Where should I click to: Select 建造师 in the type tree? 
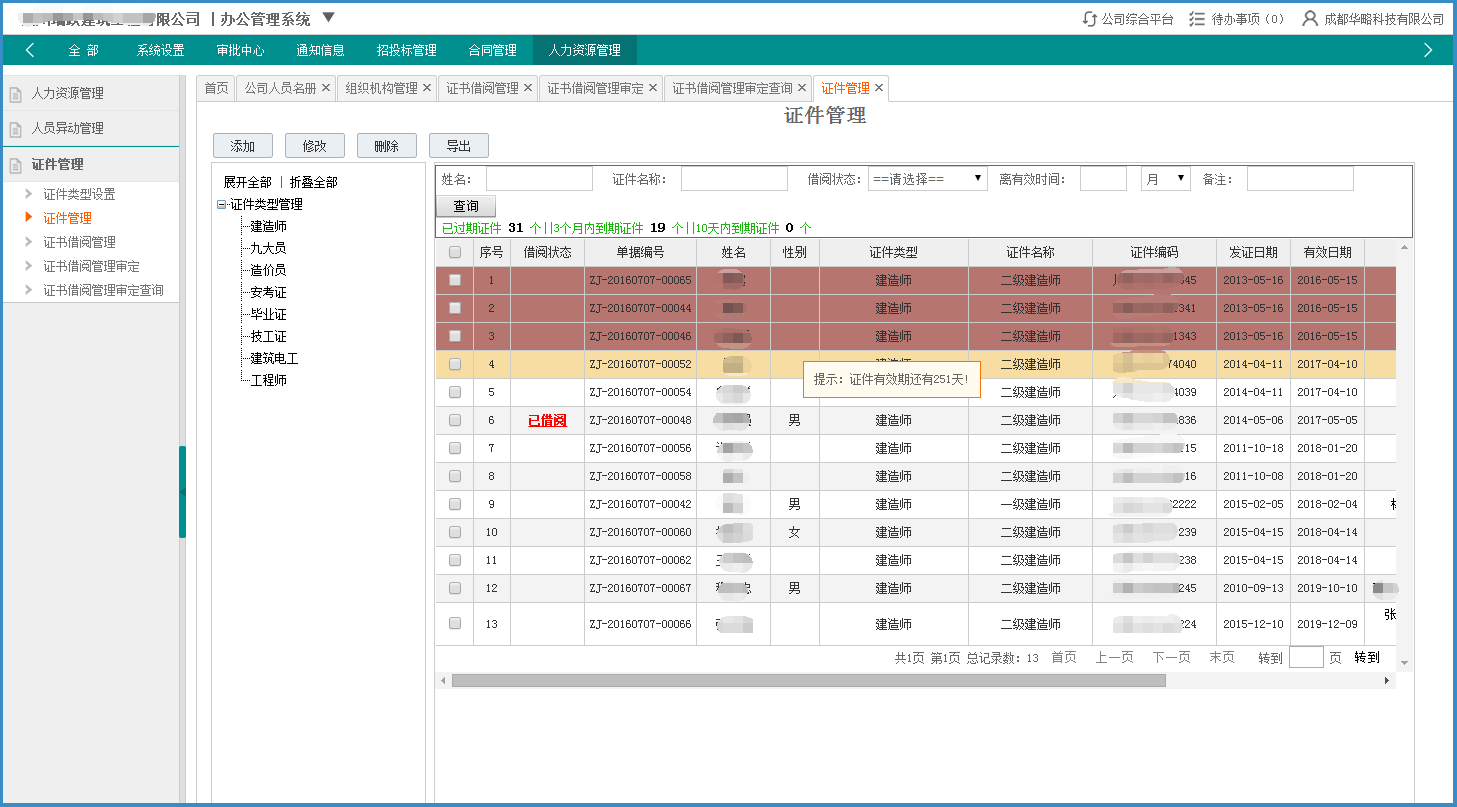click(268, 226)
